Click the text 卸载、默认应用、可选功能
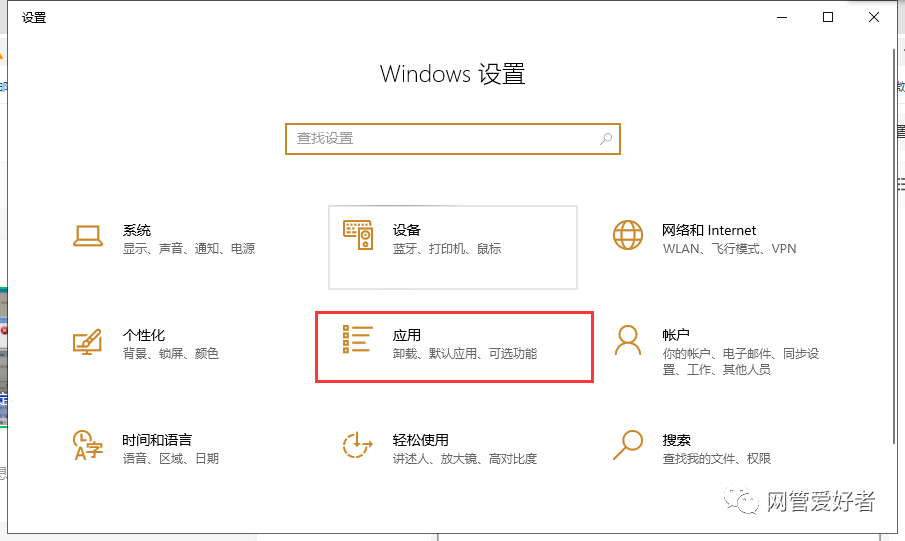Viewport: 905px width, 541px height. coord(465,353)
